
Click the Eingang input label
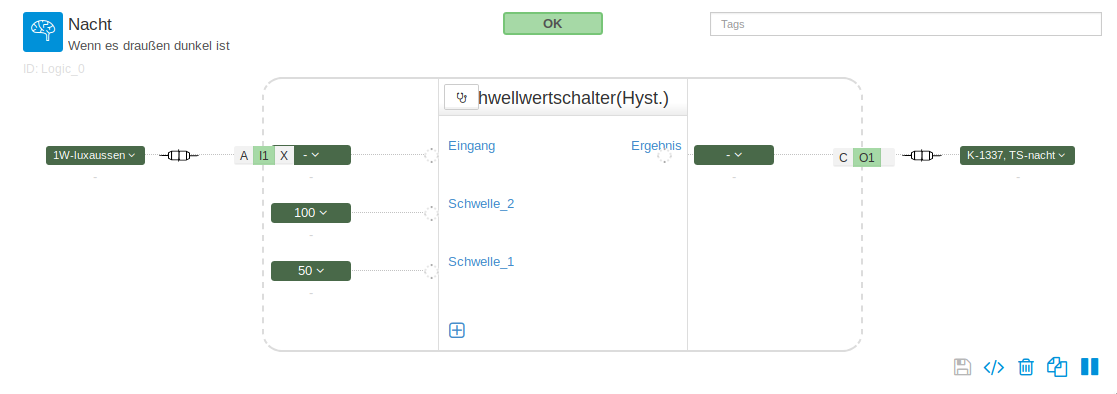[472, 146]
